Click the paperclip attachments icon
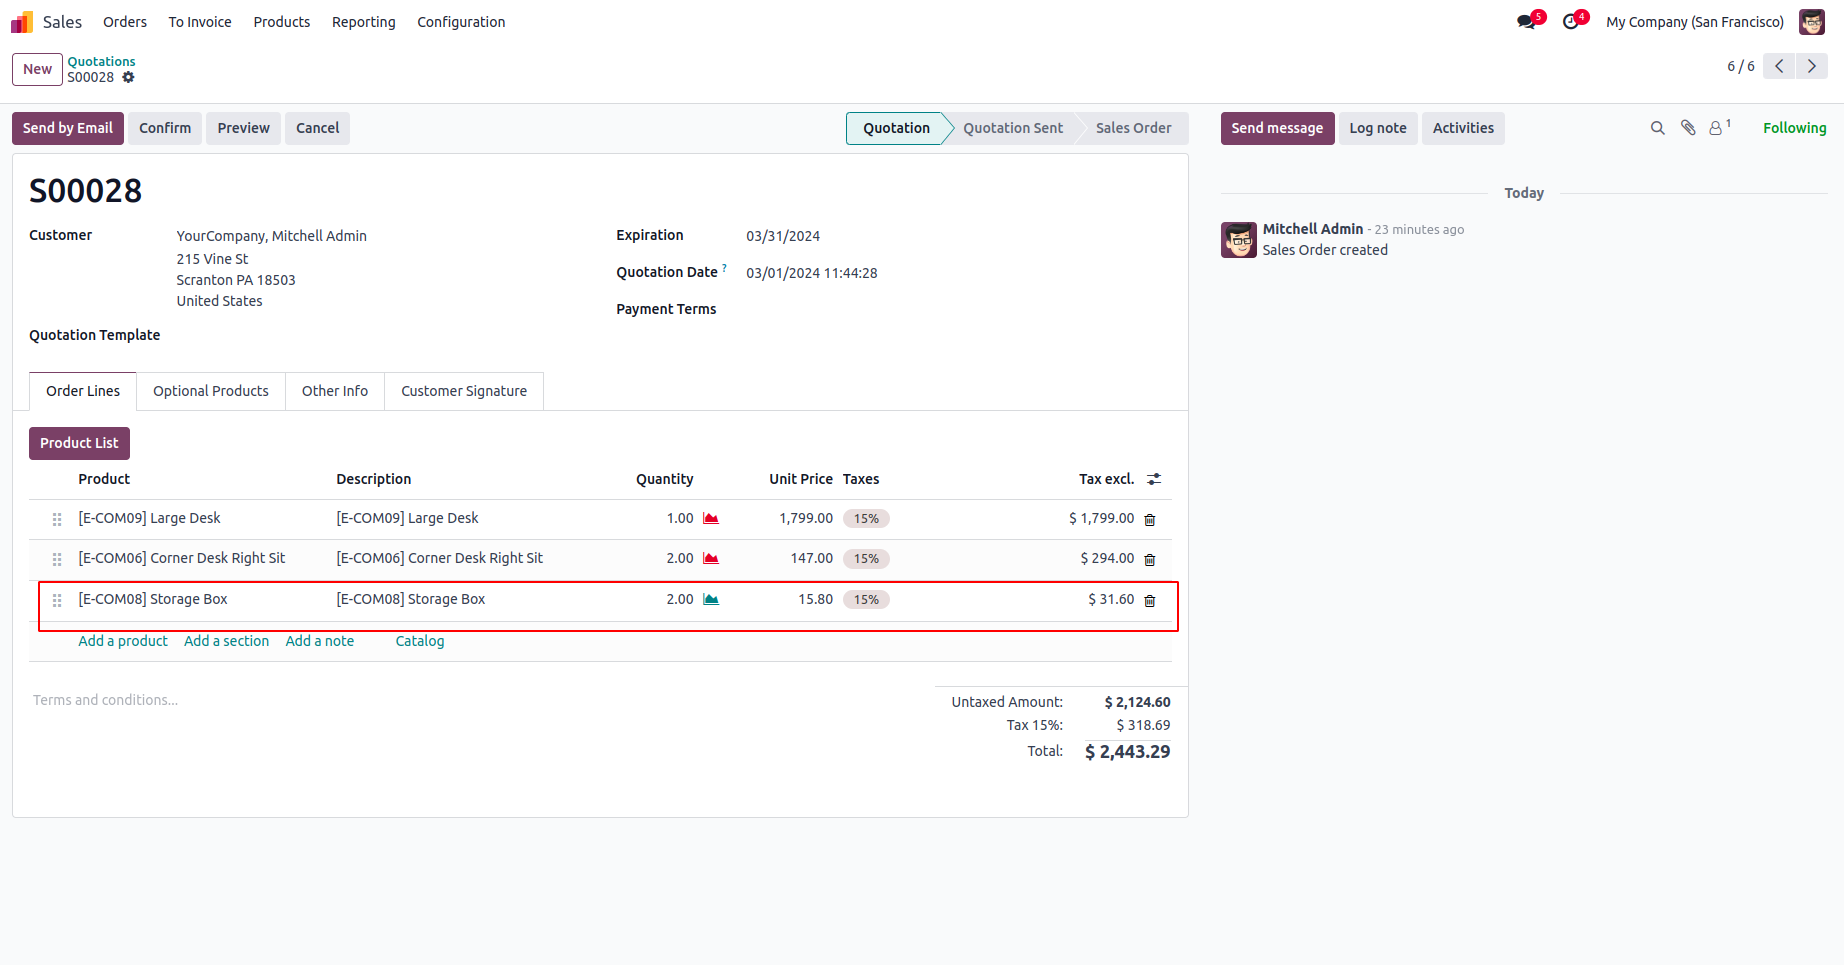 (1688, 128)
